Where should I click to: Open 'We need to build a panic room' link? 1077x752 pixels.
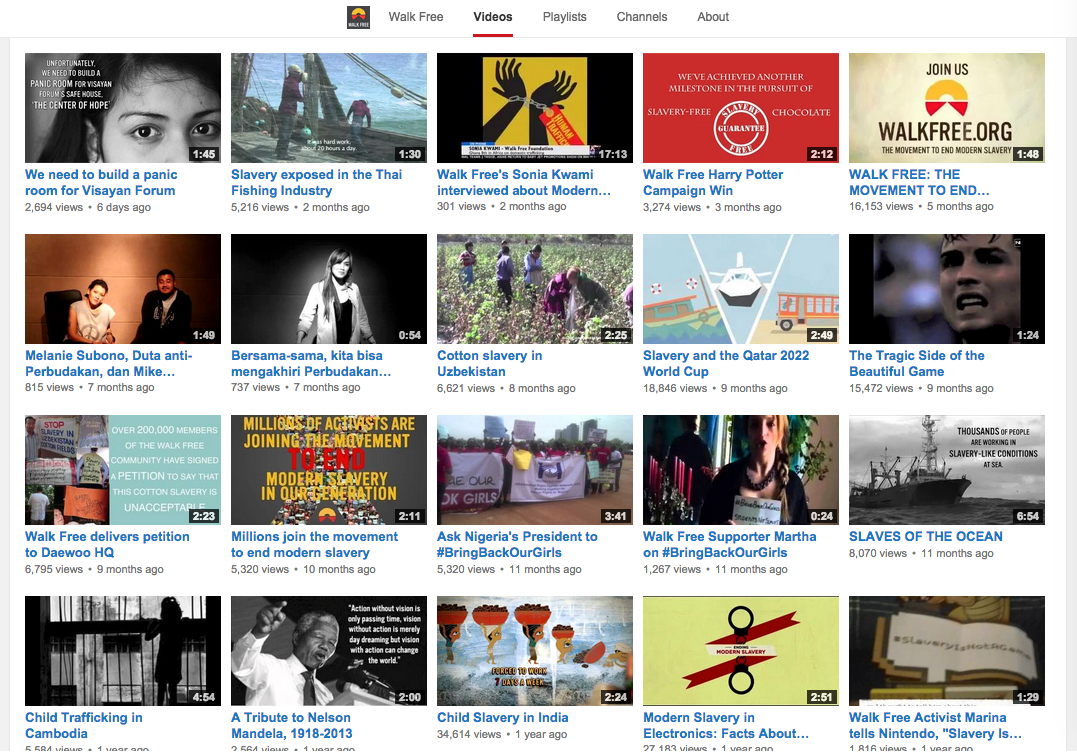coord(101,183)
